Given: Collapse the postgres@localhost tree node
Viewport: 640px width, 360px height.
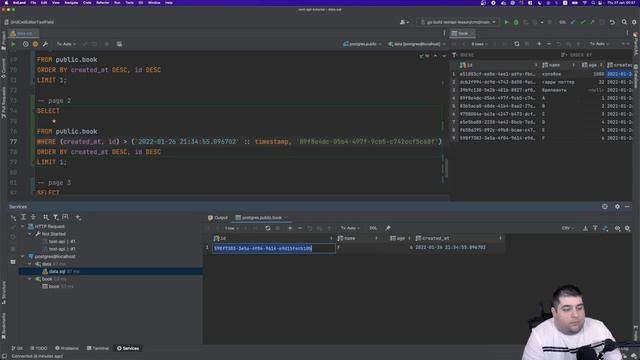Looking at the screenshot, I should [22, 256].
